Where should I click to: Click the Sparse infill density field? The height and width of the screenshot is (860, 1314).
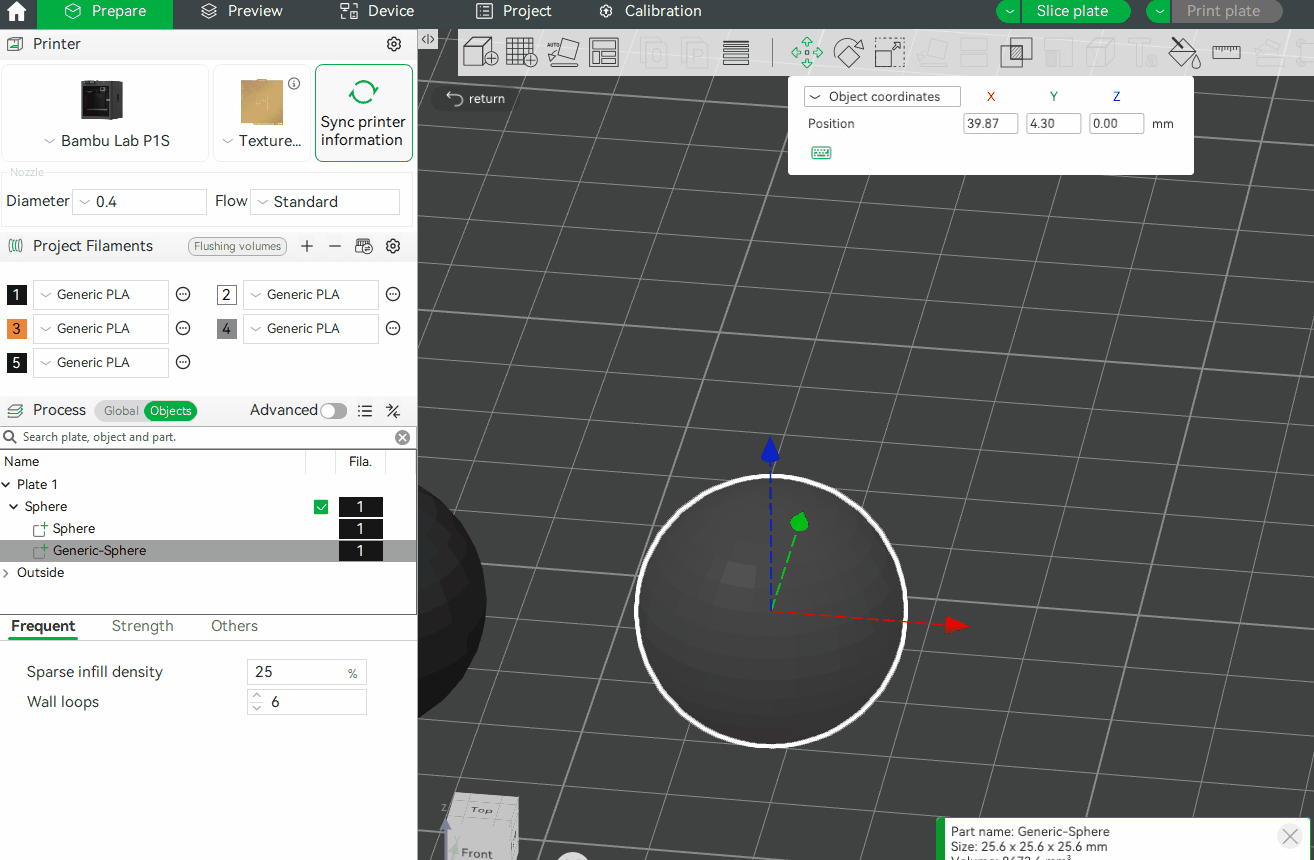tap(307, 672)
